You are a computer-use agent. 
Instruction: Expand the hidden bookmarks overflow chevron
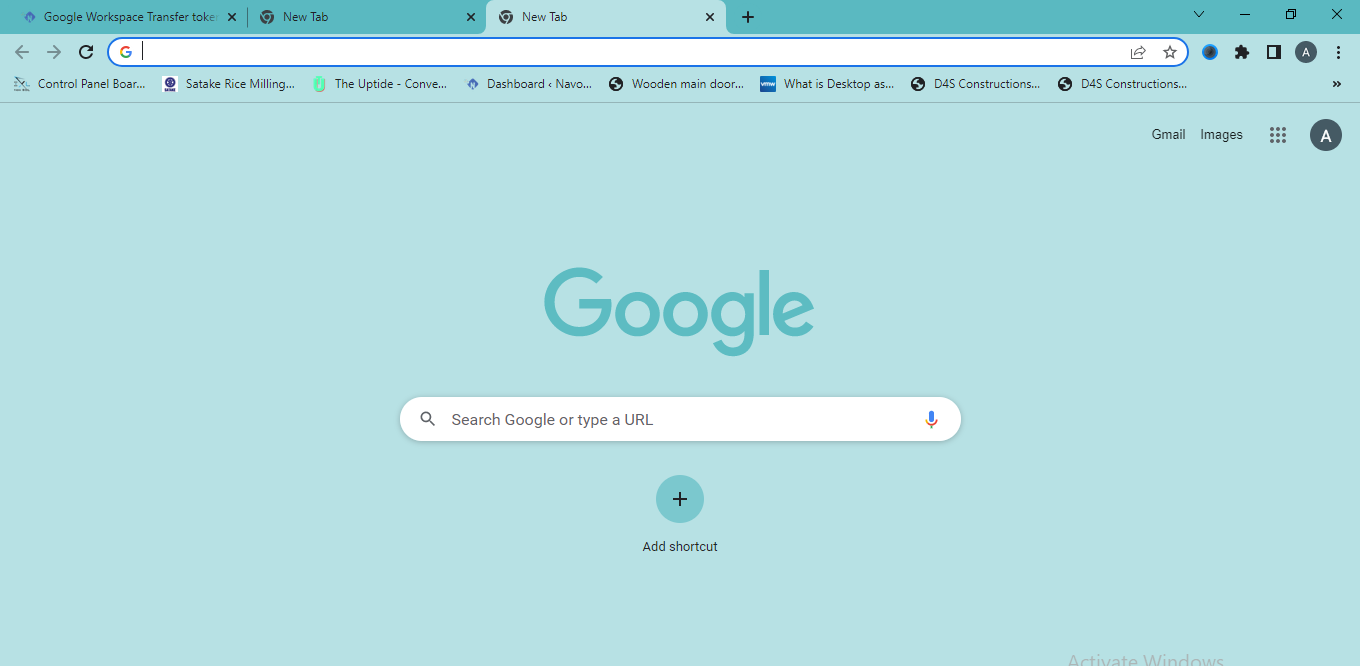coord(1337,84)
